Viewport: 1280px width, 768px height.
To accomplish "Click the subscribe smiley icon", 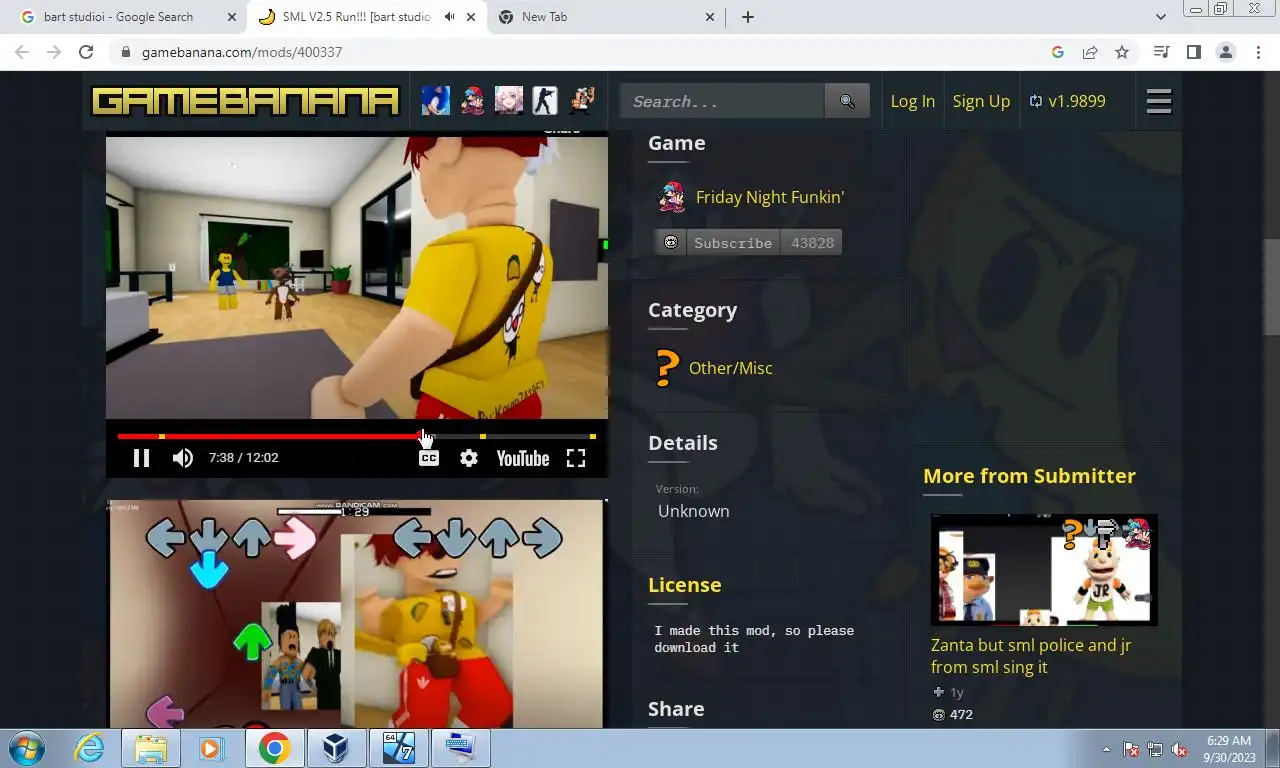I will 671,243.
